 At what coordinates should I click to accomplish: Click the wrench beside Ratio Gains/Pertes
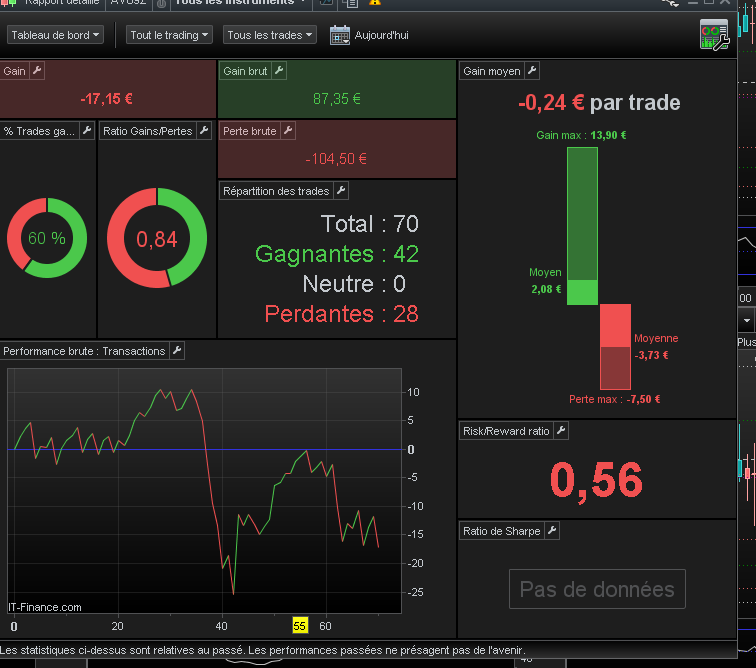point(204,131)
